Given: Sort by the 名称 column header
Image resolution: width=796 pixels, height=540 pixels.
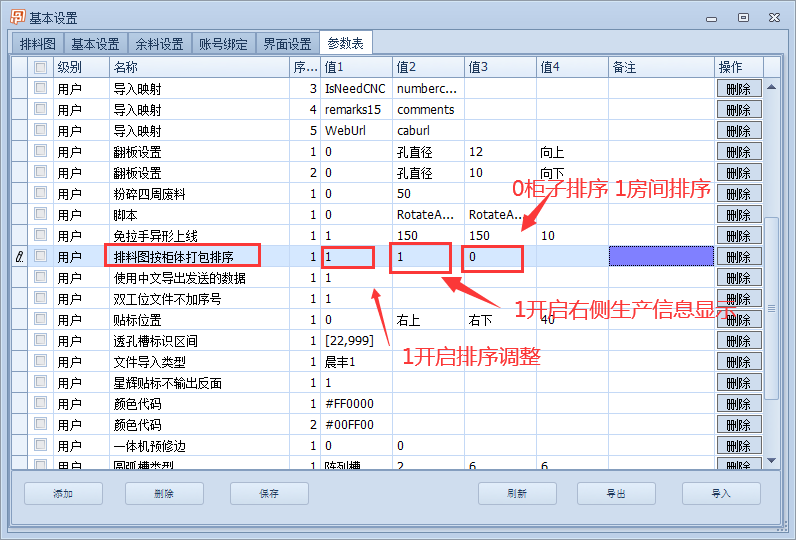Looking at the screenshot, I should tap(200, 67).
